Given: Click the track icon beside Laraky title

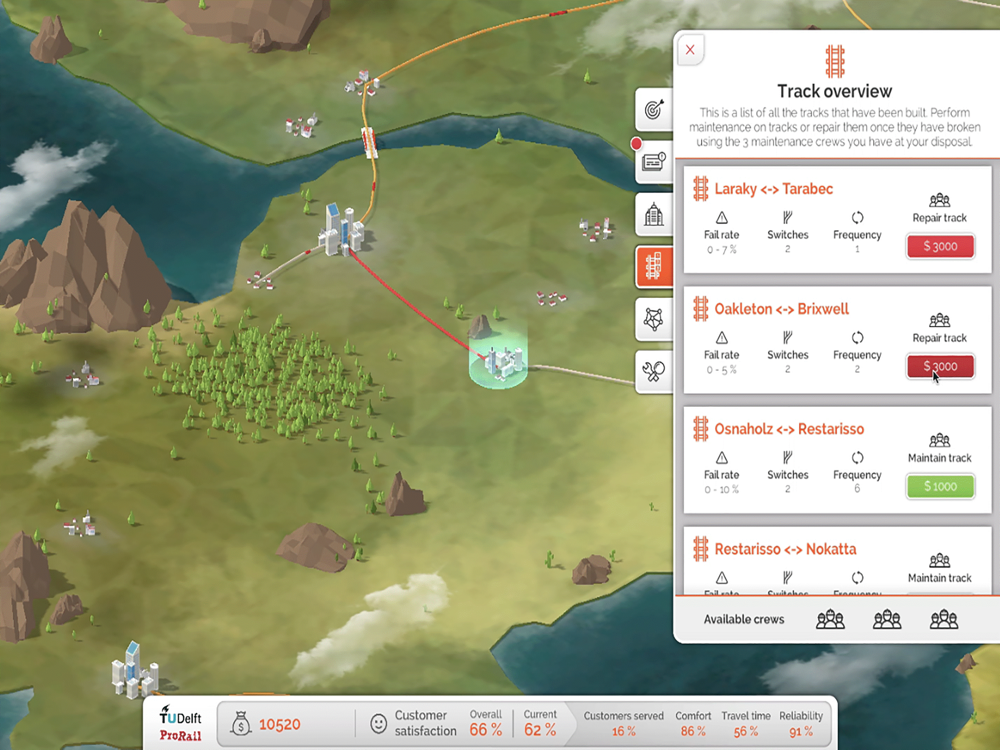Looking at the screenshot, I should [x=701, y=189].
